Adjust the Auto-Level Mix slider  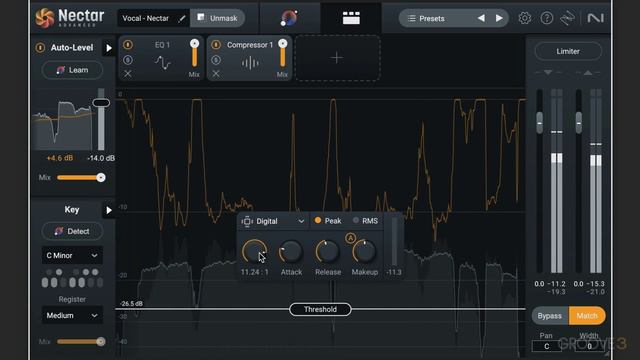(x=81, y=178)
